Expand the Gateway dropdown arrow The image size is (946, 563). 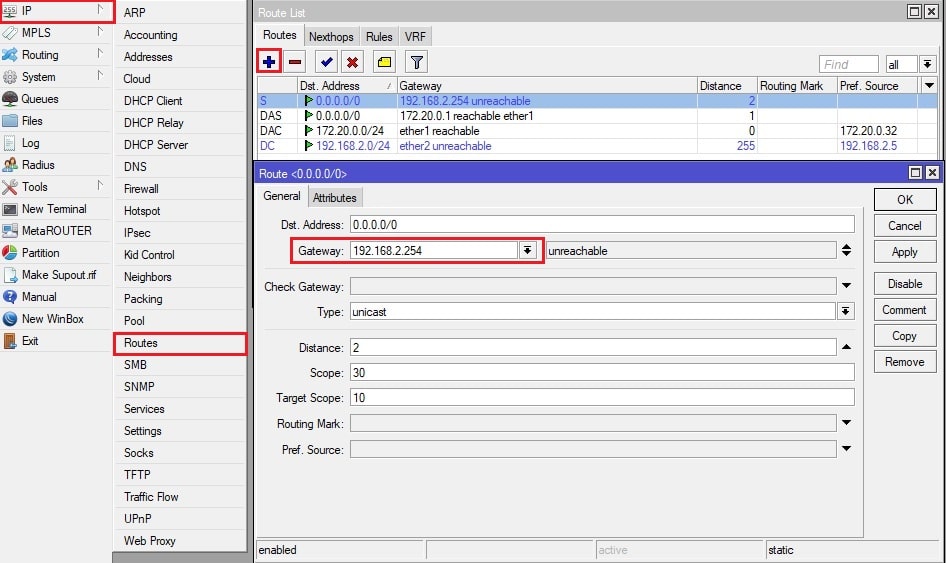(x=528, y=251)
